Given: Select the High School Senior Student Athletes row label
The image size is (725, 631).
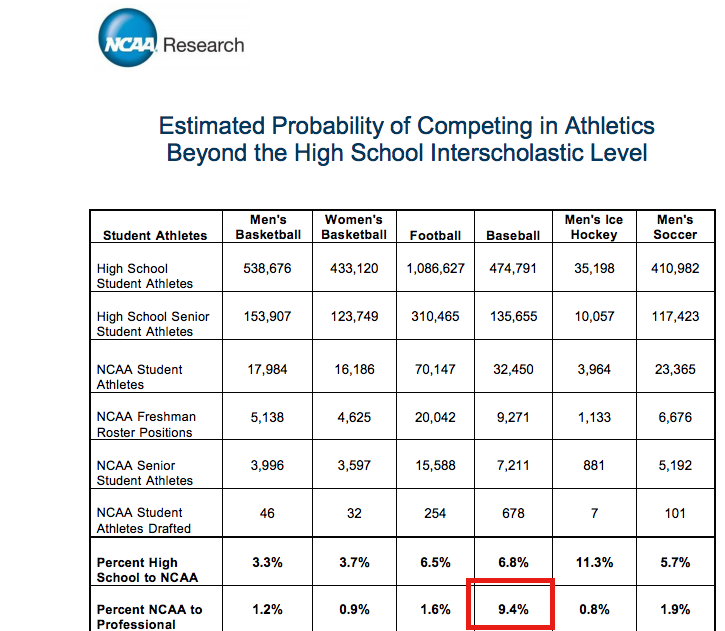Looking at the screenshot, I should pyautogui.click(x=153, y=323).
